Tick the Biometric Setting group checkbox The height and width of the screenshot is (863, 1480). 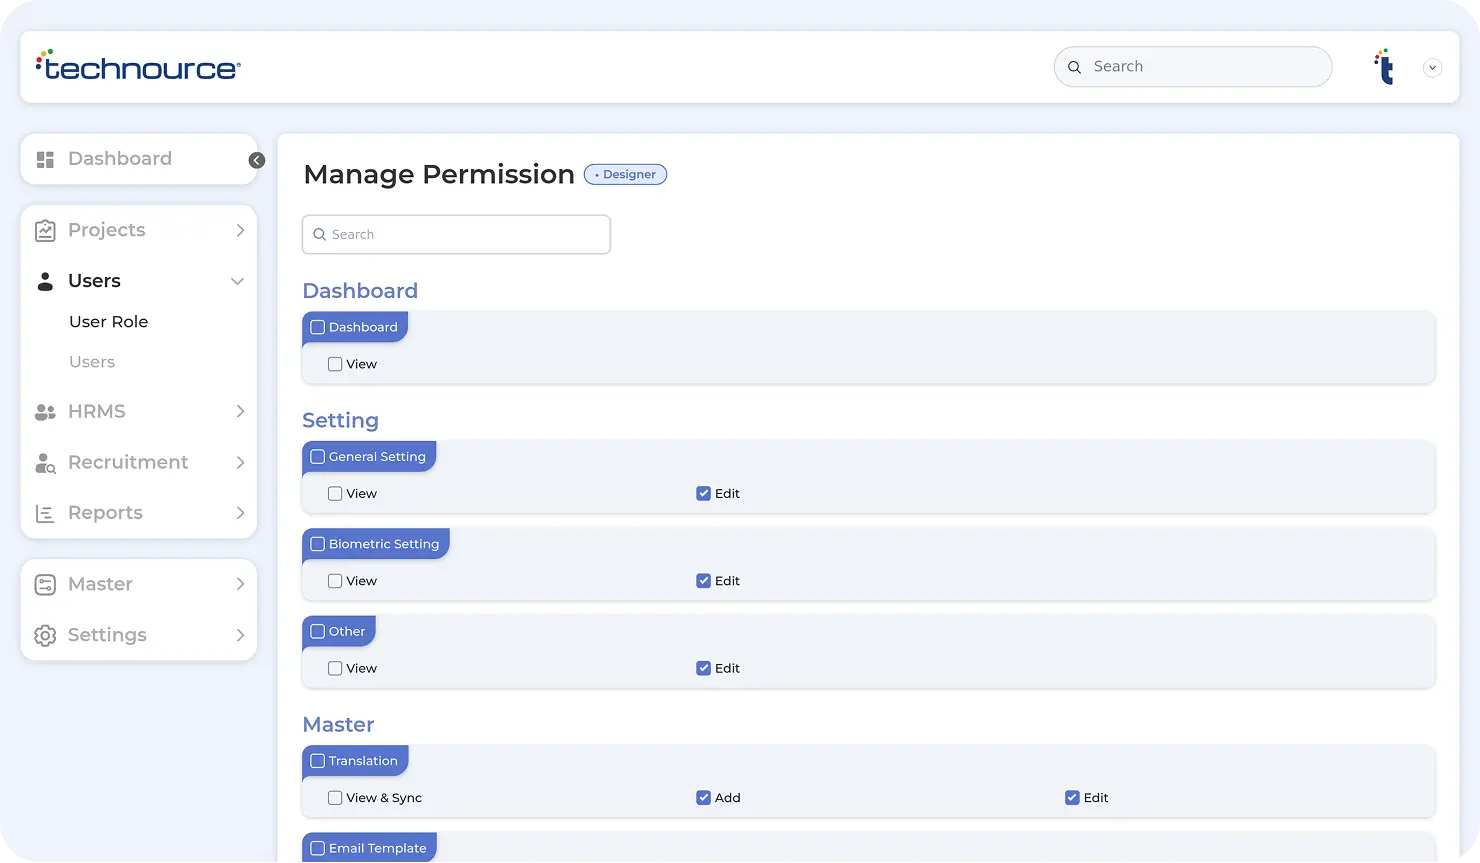318,545
